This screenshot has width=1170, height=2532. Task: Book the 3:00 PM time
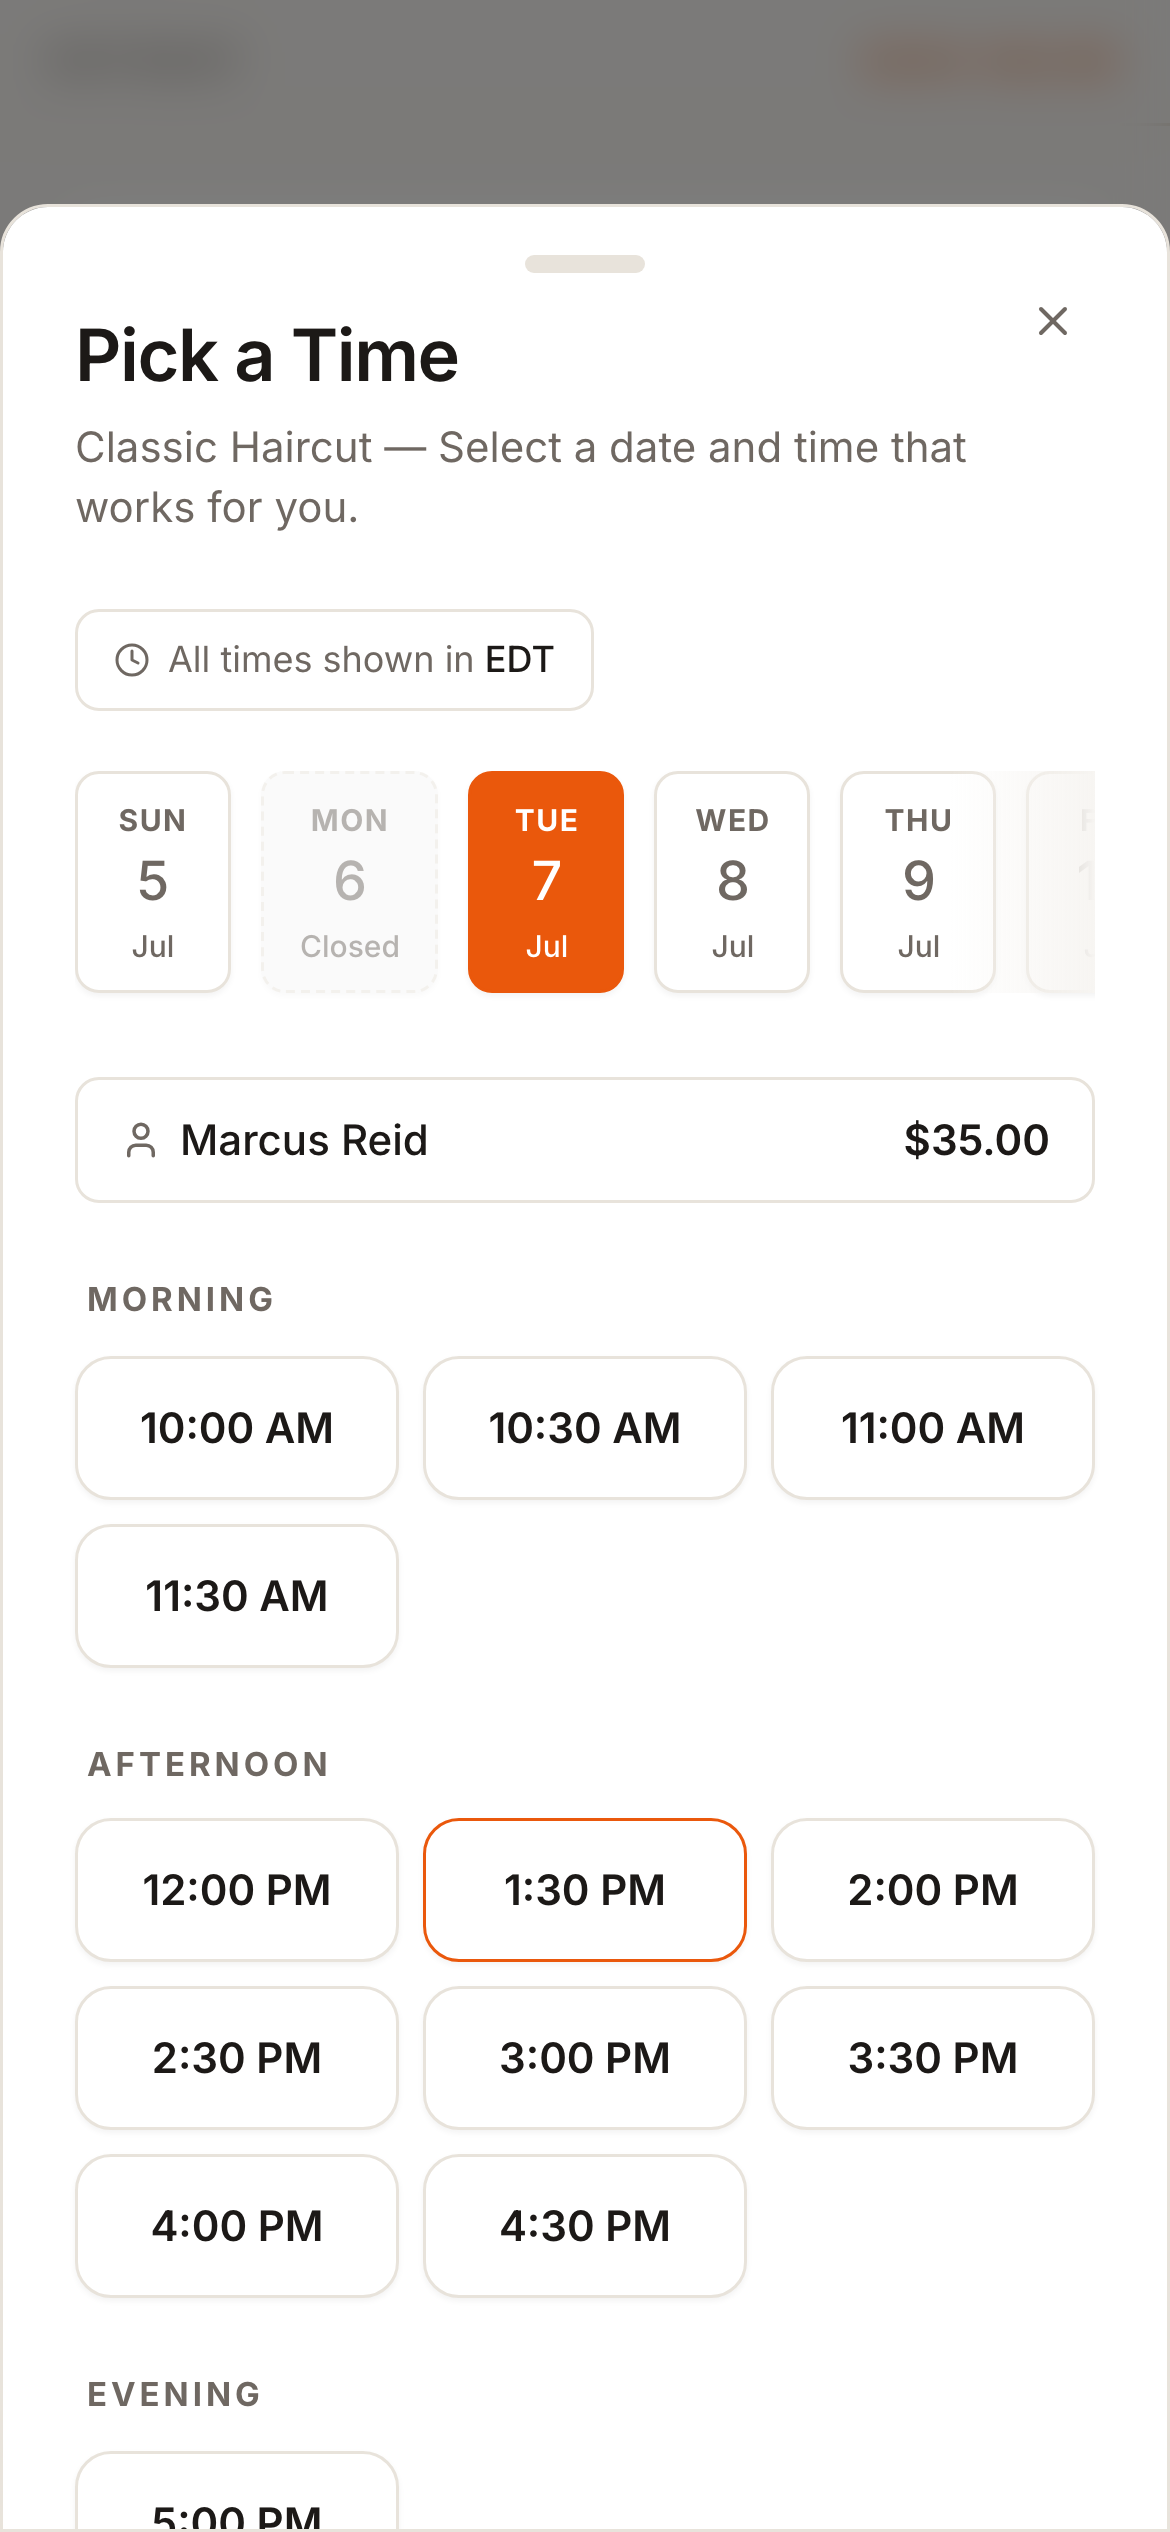pyautogui.click(x=585, y=2058)
